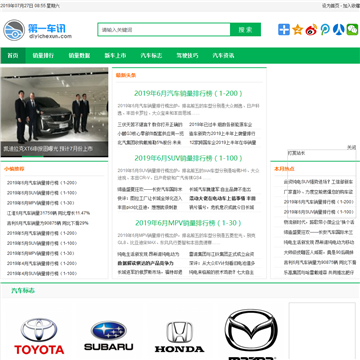Open the Mazda brand logo
This screenshot has width=360, height=360.
coord(251,334)
